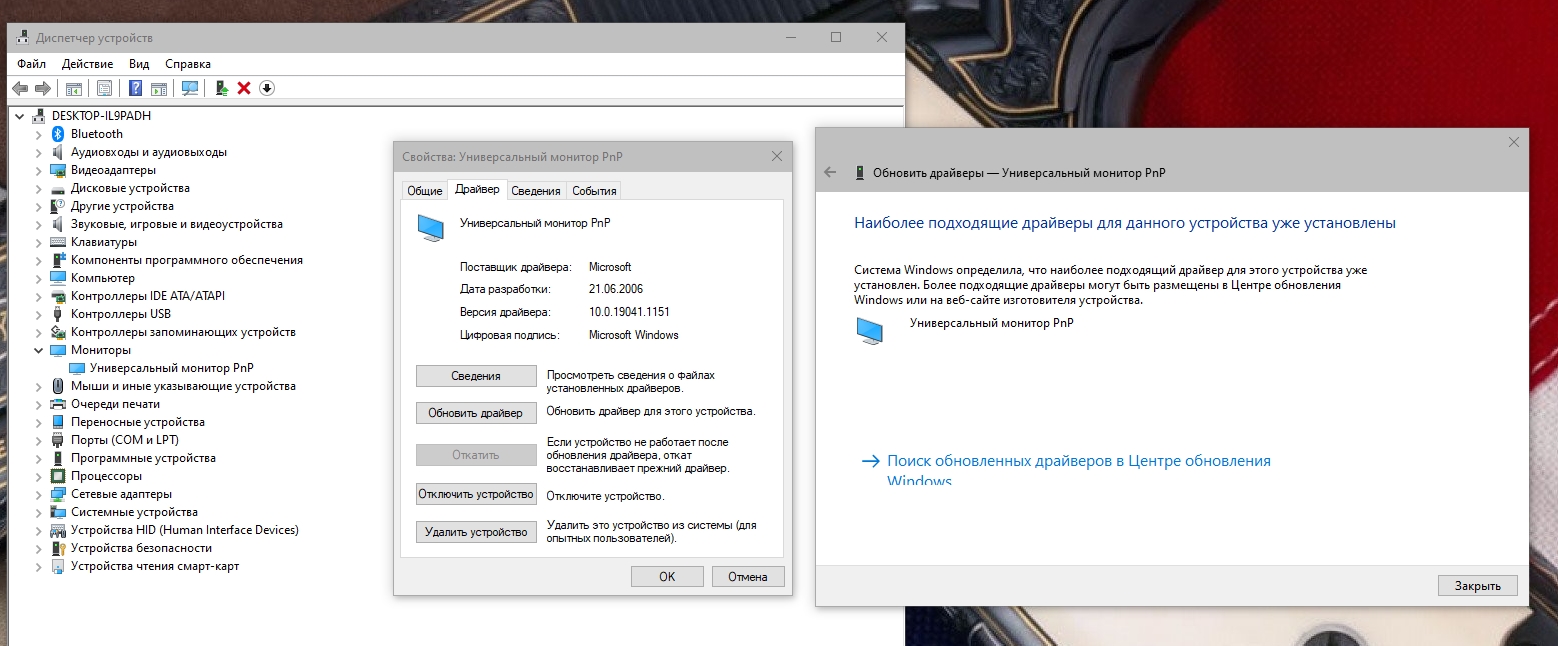Click the Устройства безопасности icon

point(58,548)
